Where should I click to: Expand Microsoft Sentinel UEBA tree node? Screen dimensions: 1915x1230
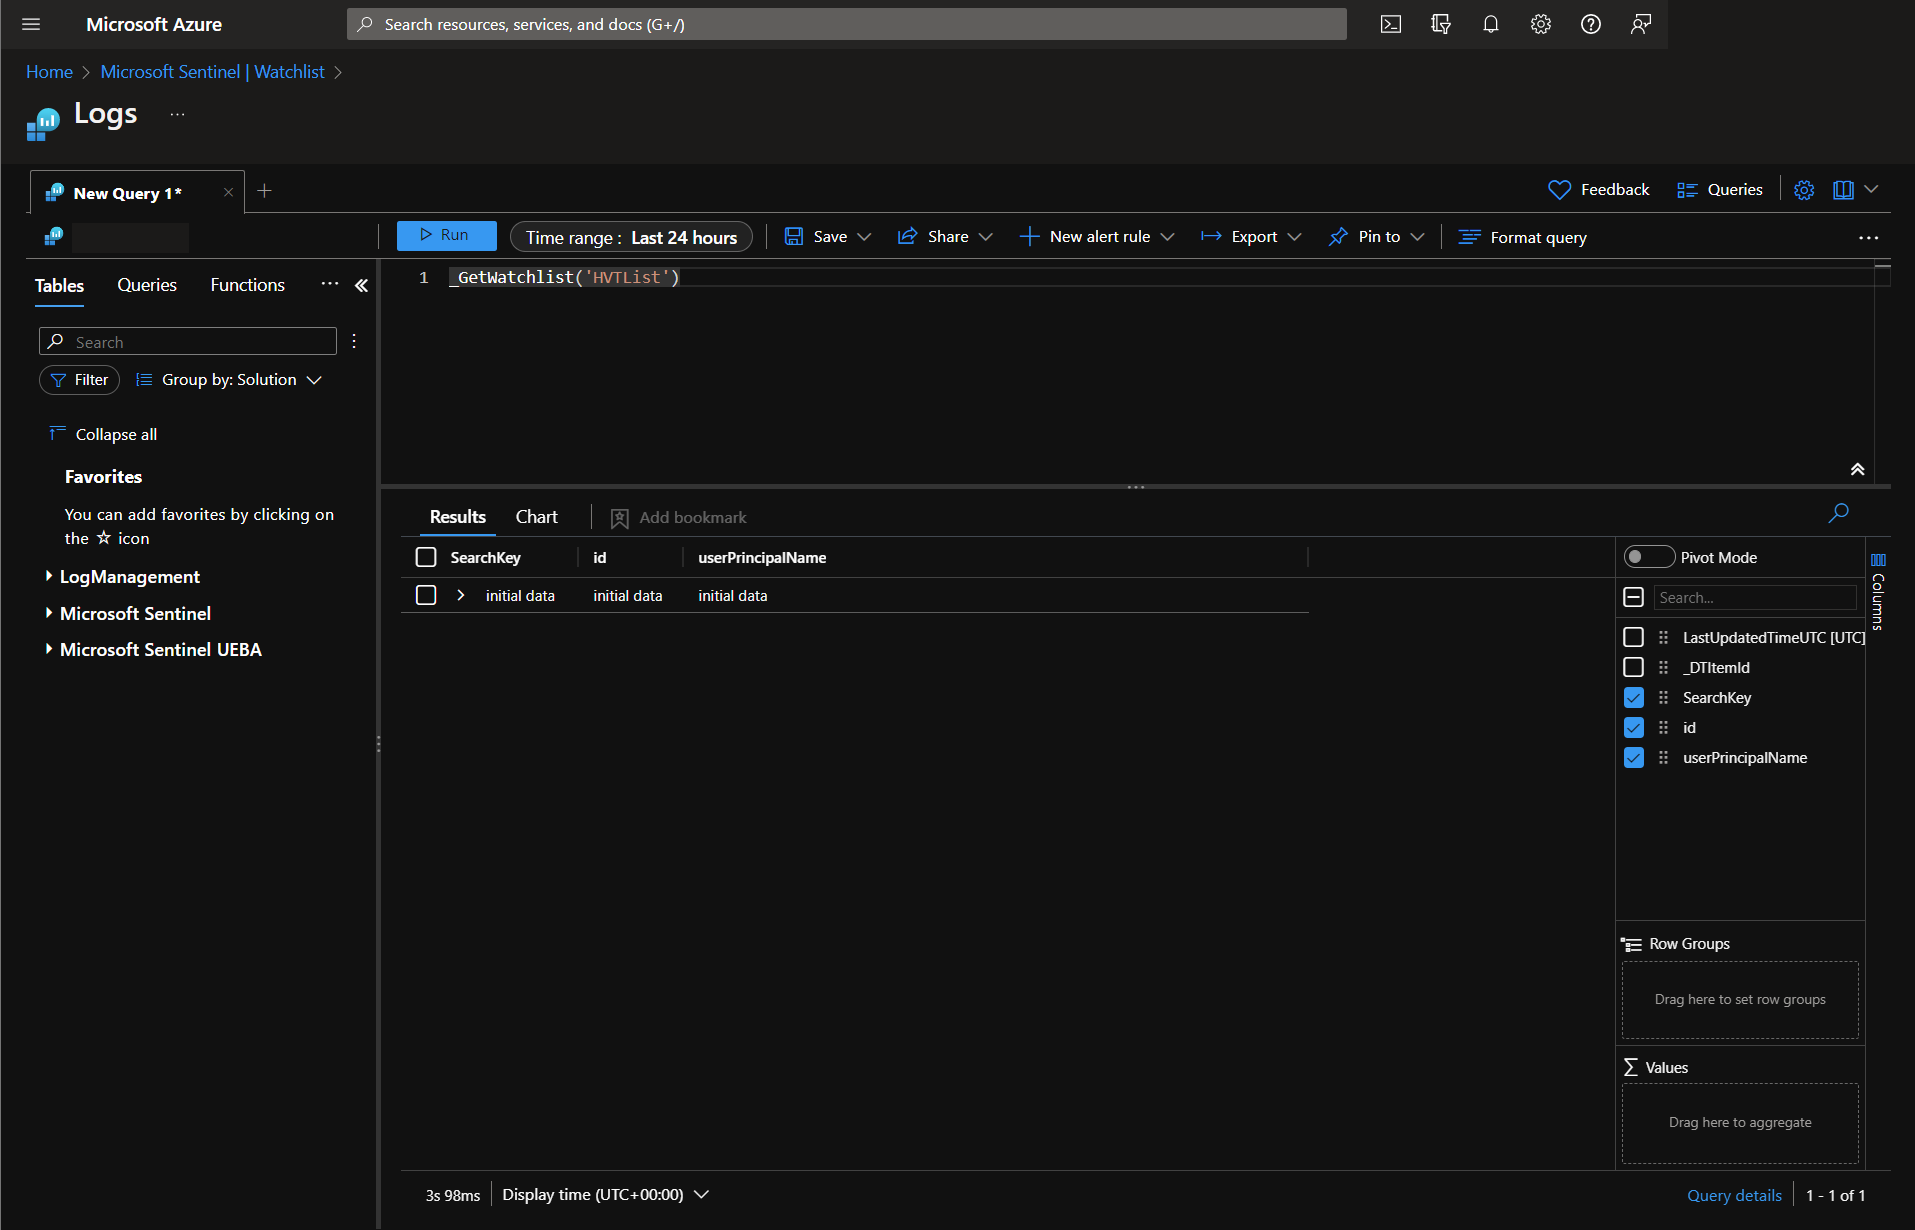(x=48, y=649)
